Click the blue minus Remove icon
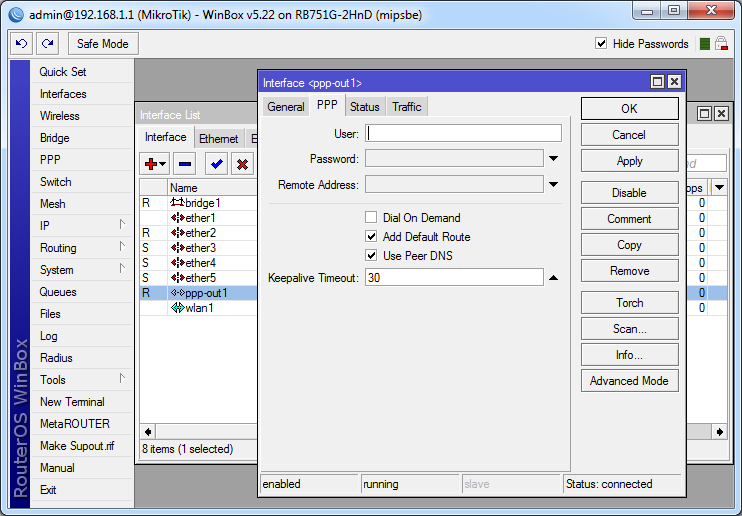Screen dimensions: 742x516 point(185,164)
